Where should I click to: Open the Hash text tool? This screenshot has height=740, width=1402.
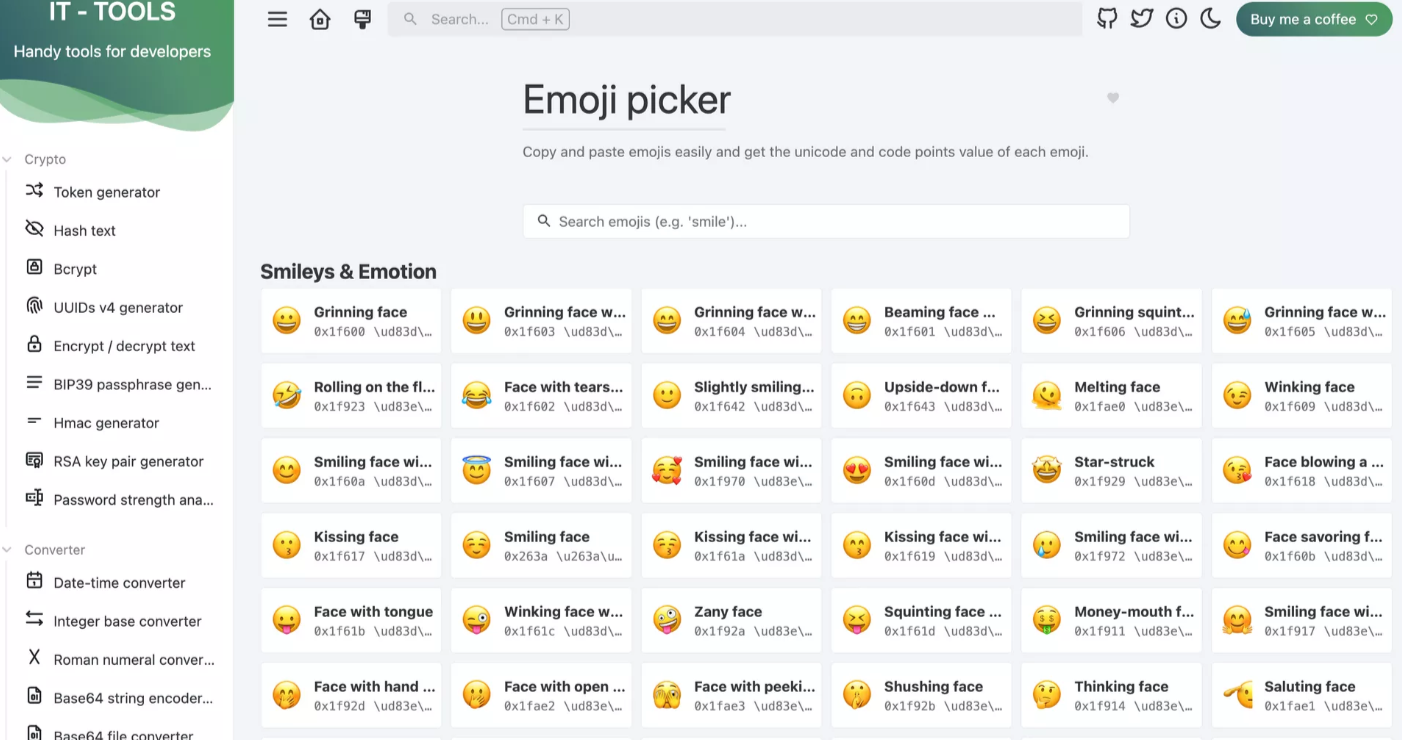click(x=84, y=230)
